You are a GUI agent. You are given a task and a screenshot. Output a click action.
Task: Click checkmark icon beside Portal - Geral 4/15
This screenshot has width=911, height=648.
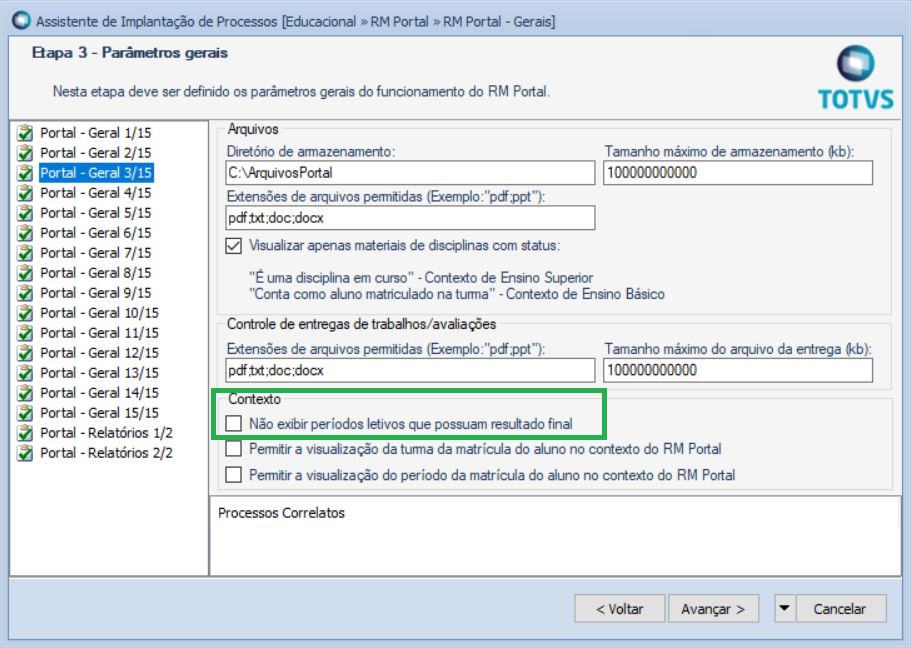coord(25,193)
